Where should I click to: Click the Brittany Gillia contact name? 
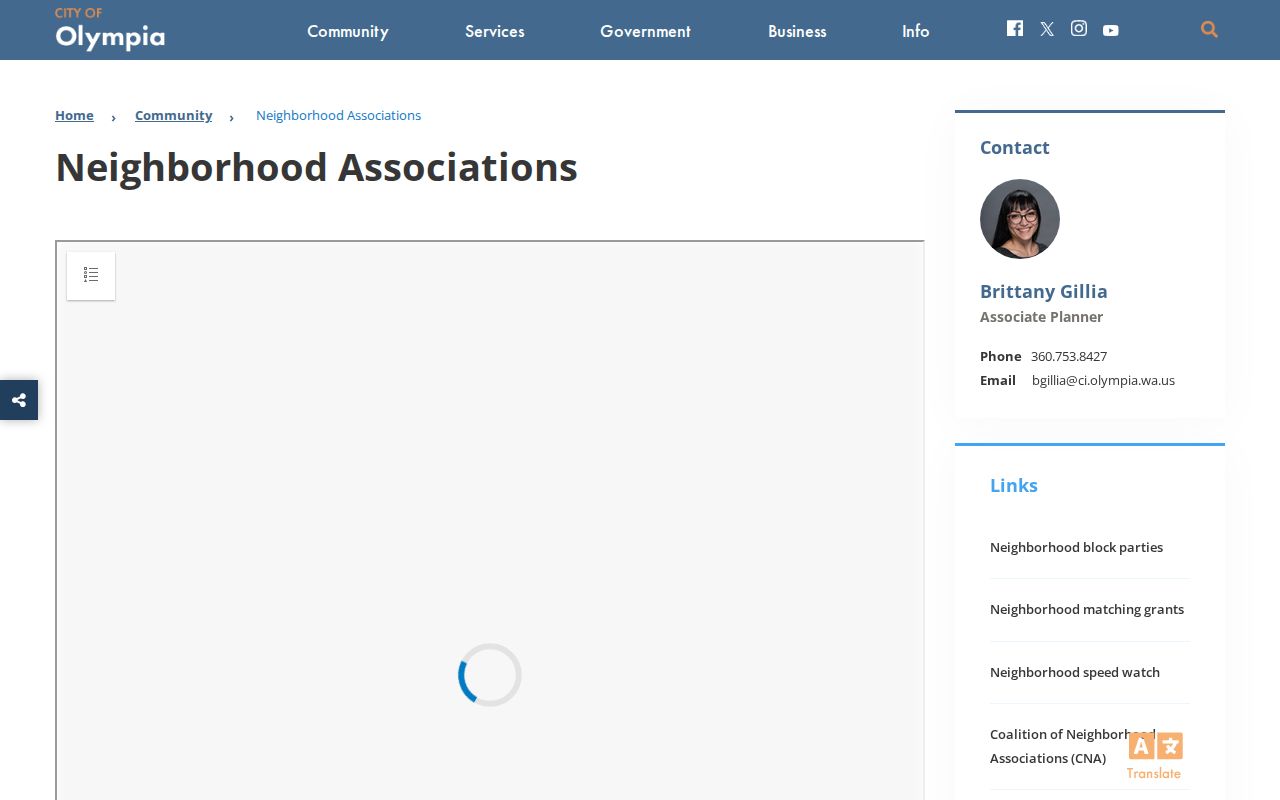tap(1044, 291)
